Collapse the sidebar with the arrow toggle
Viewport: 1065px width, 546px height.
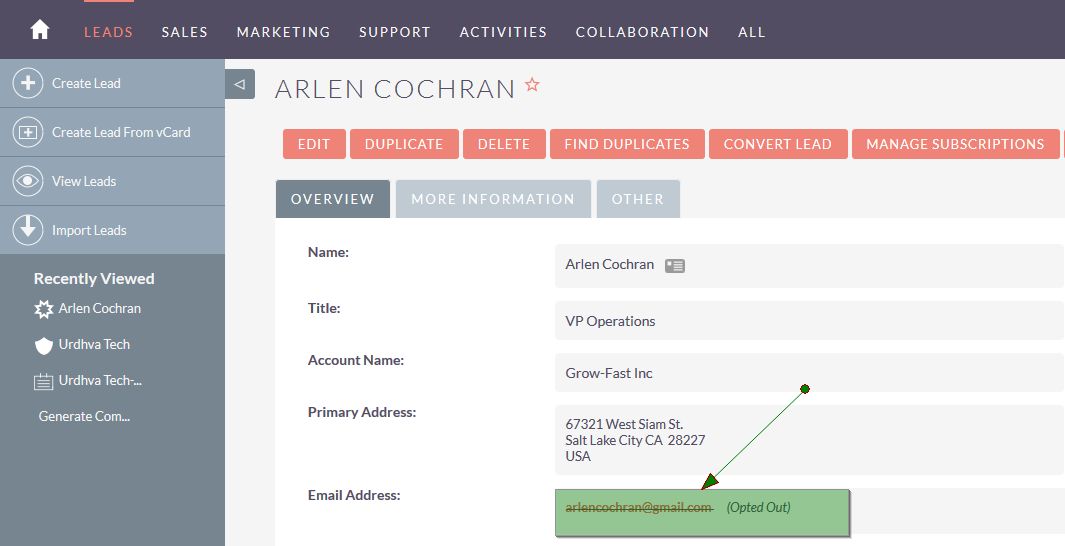click(240, 84)
